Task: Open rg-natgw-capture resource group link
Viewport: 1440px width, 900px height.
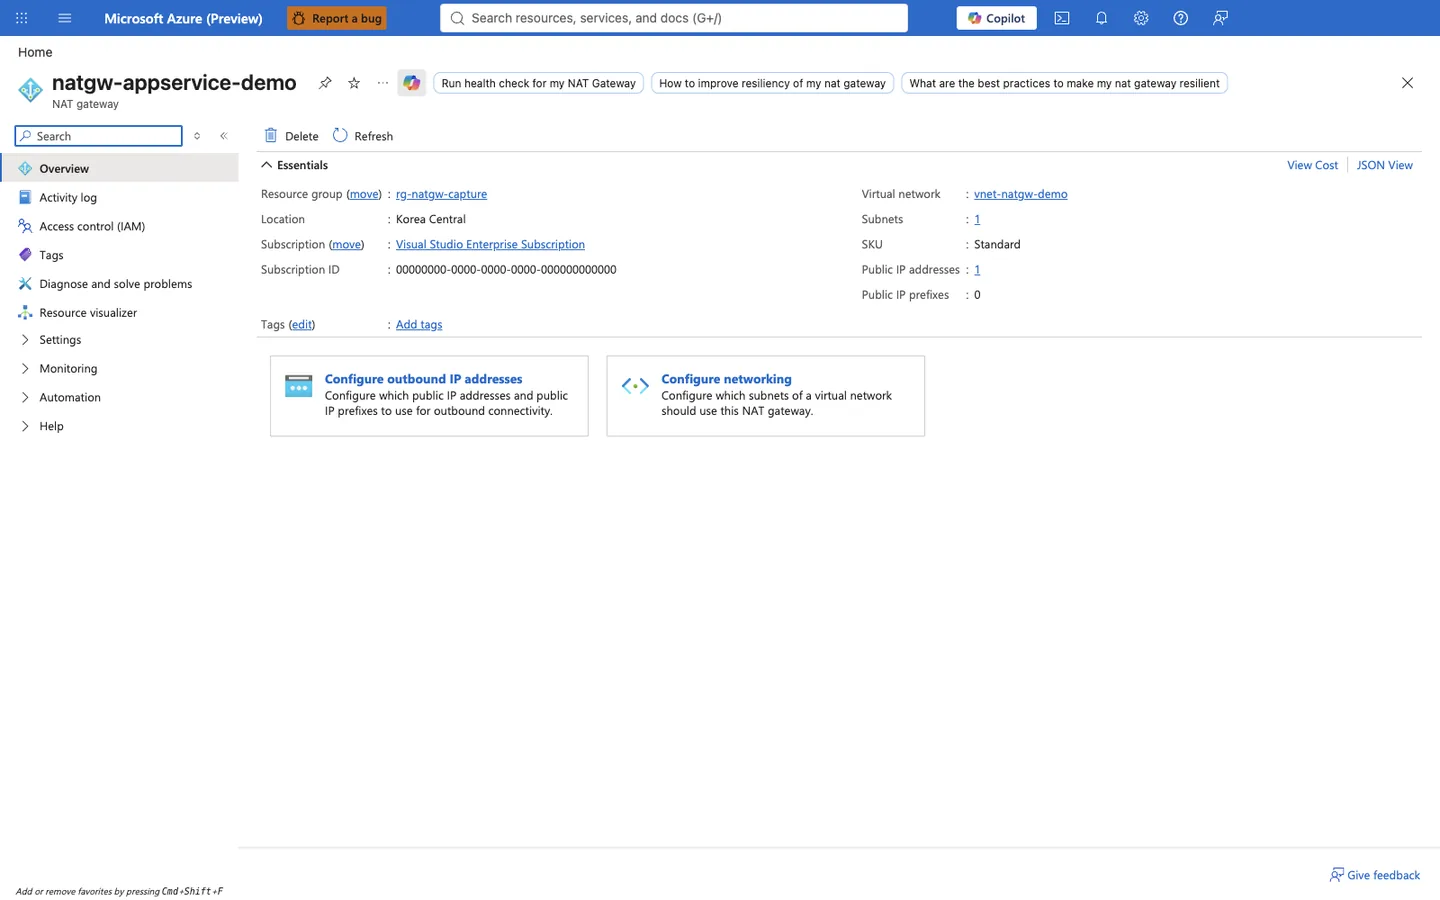Action: [x=441, y=194]
